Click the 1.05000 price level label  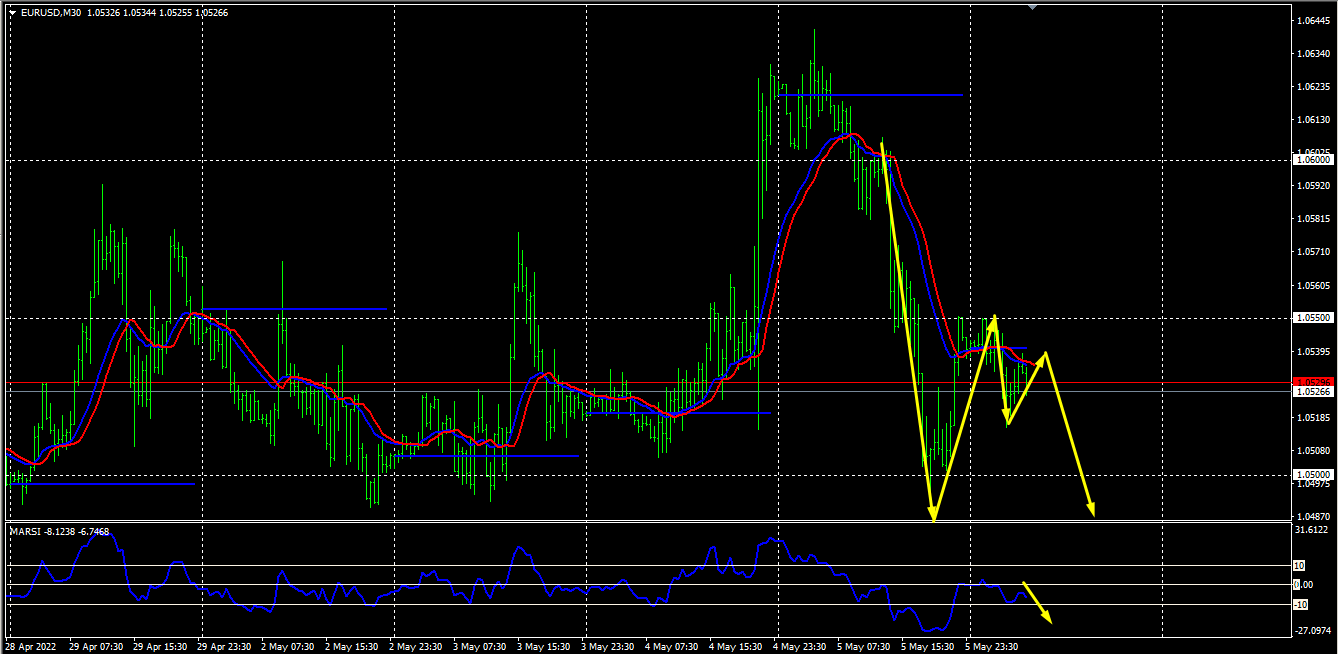coord(1312,475)
